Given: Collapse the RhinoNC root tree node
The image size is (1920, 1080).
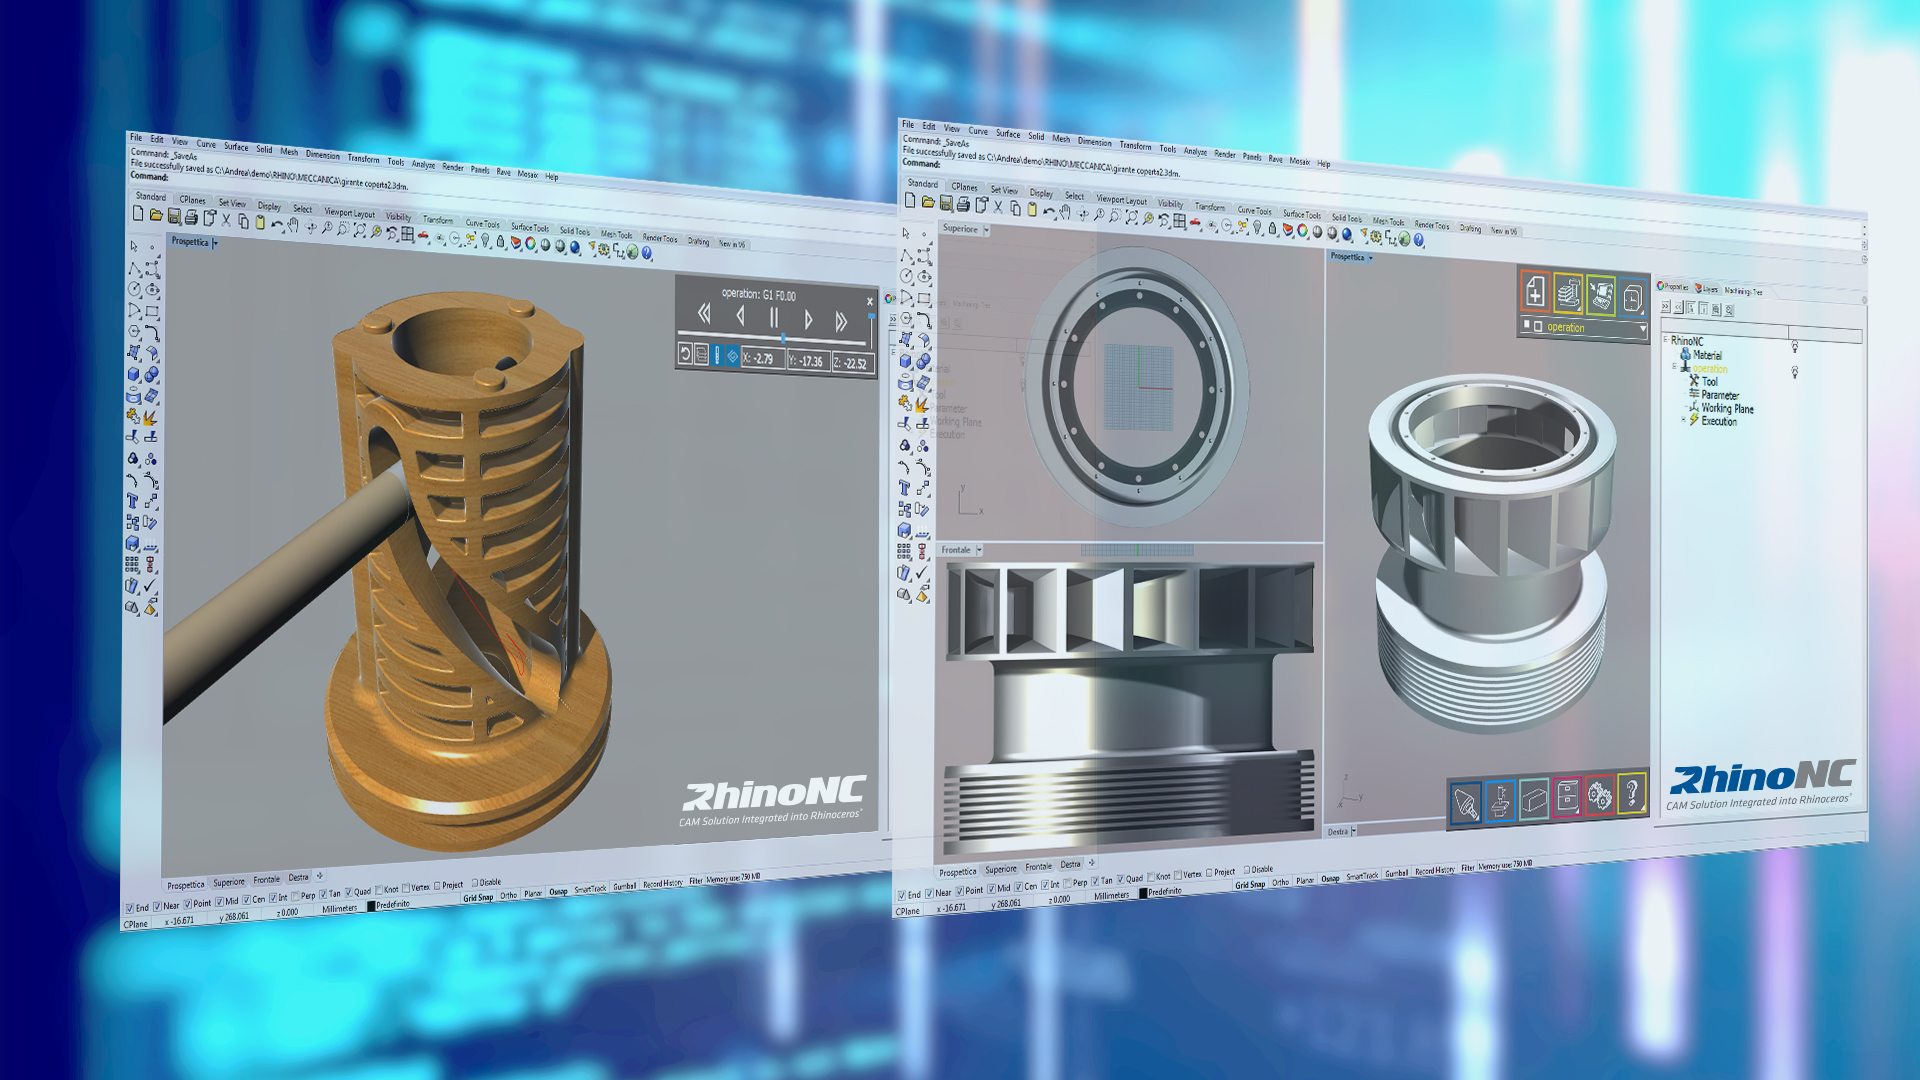Looking at the screenshot, I should (x=1666, y=340).
